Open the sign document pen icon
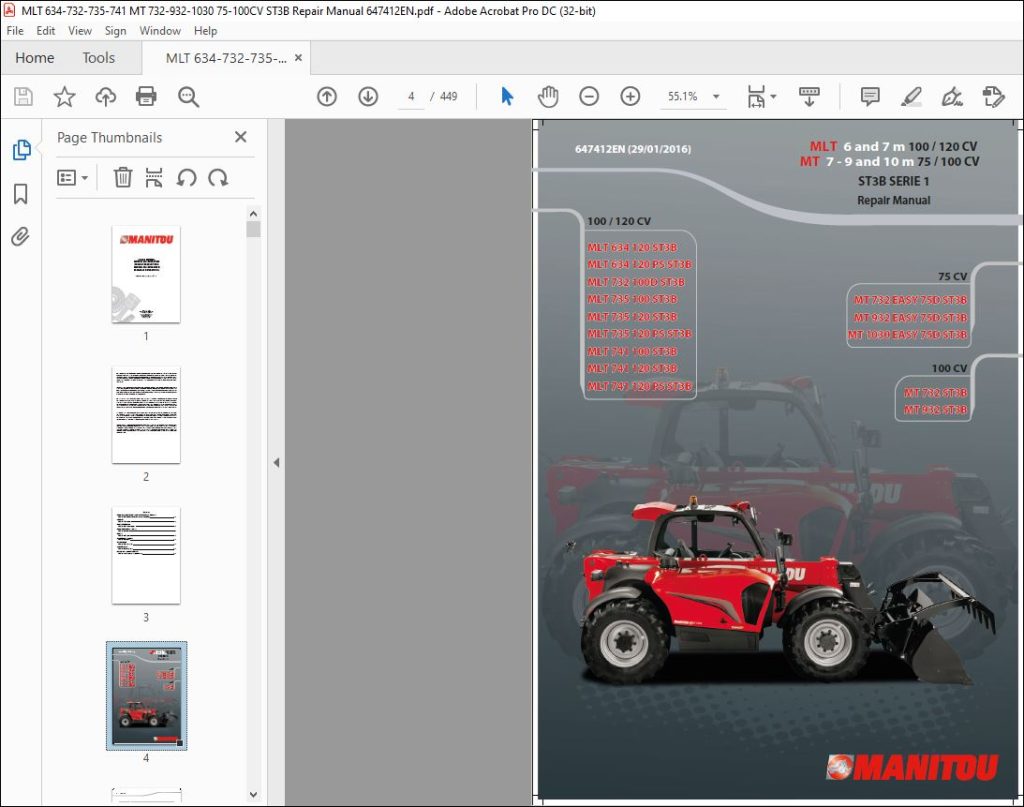This screenshot has width=1024, height=807. [x=952, y=97]
